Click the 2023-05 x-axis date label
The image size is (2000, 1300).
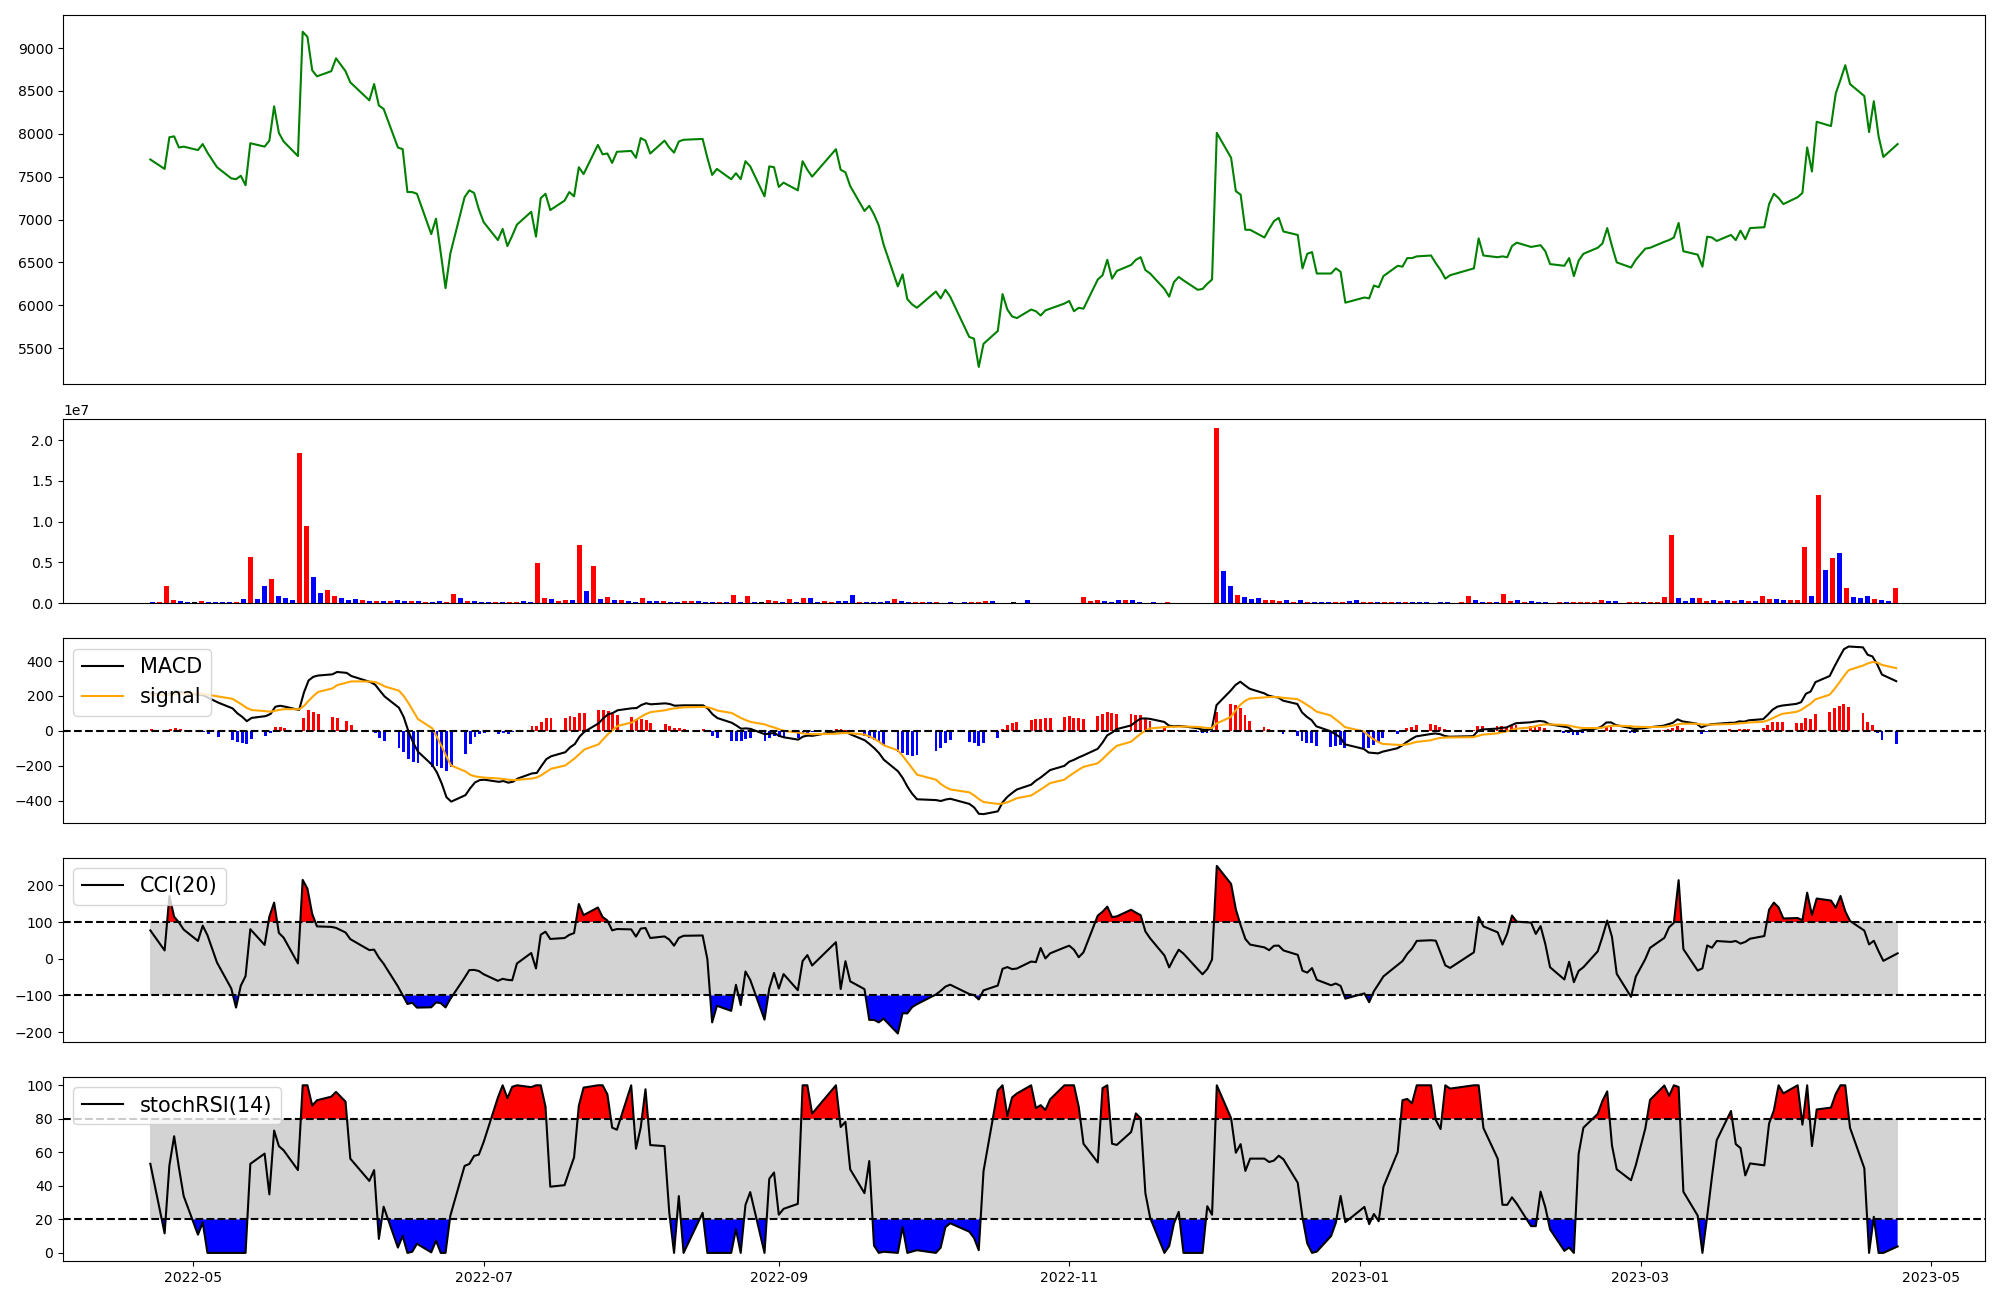[1930, 1277]
